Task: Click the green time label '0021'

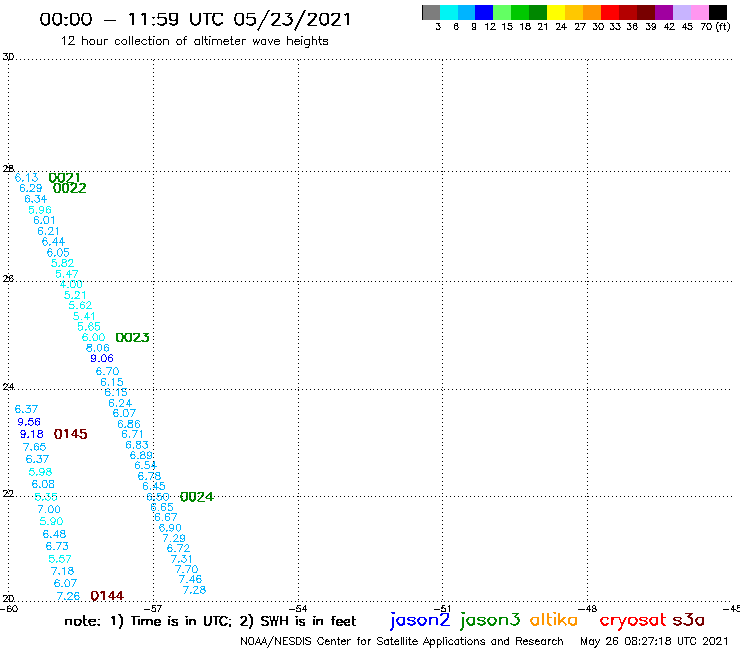Action: click(x=65, y=178)
